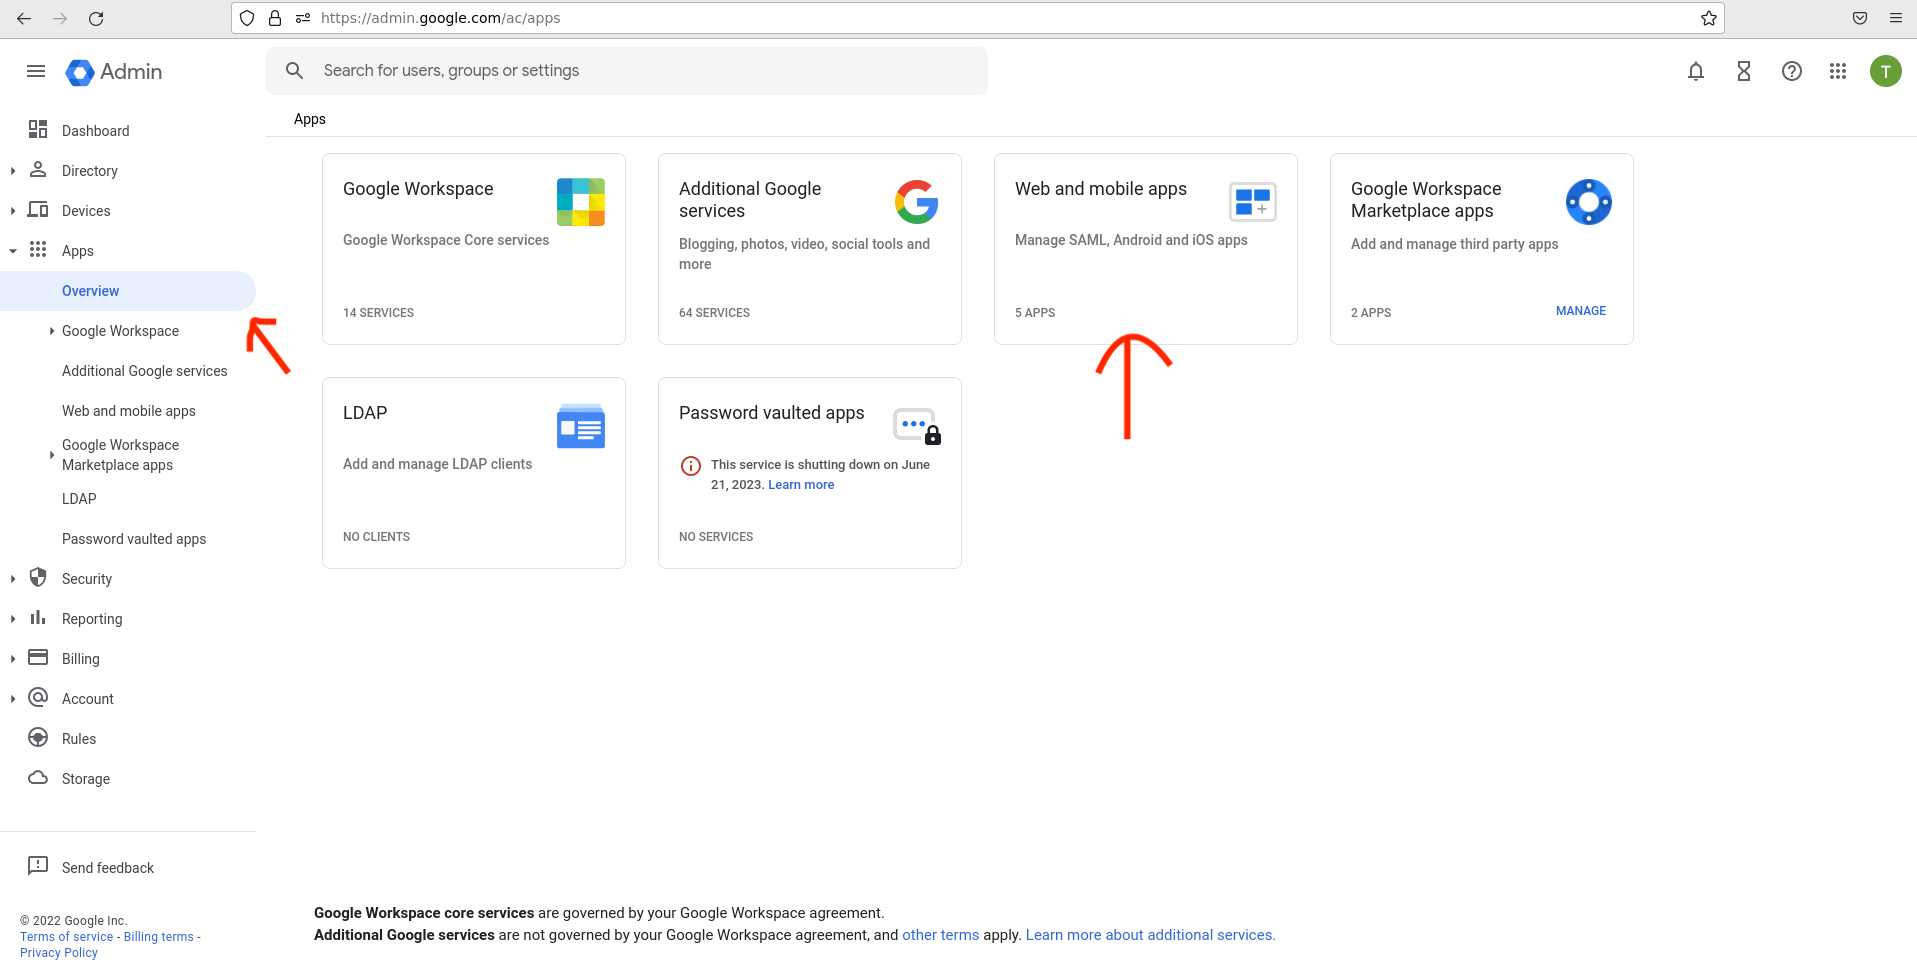1917x967 pixels.
Task: Open Web and mobile apps in sidebar
Action: (129, 411)
